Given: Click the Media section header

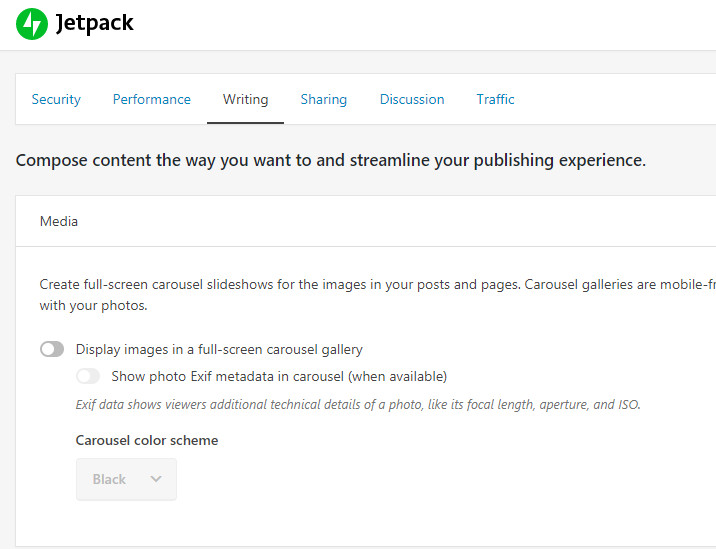Looking at the screenshot, I should (x=59, y=221).
